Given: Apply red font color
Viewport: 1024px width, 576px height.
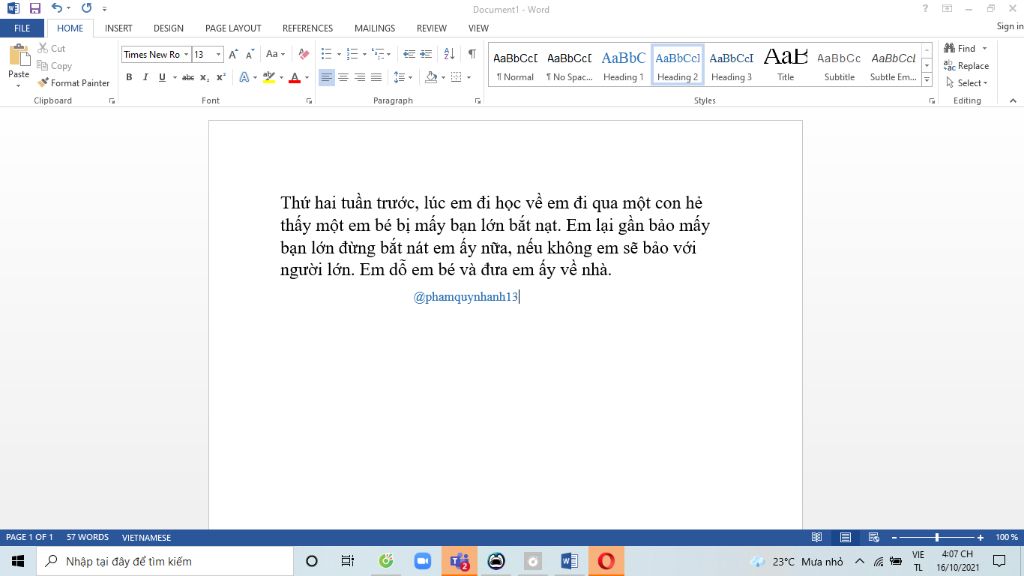Looking at the screenshot, I should (x=295, y=77).
